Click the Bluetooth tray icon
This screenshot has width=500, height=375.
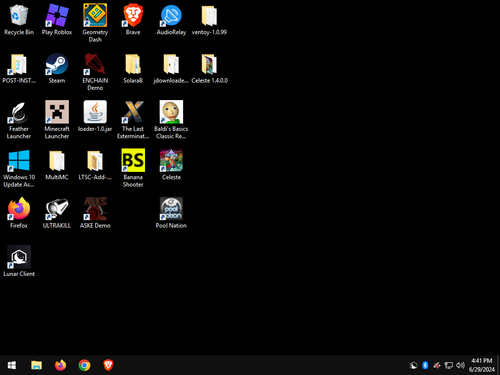425,365
